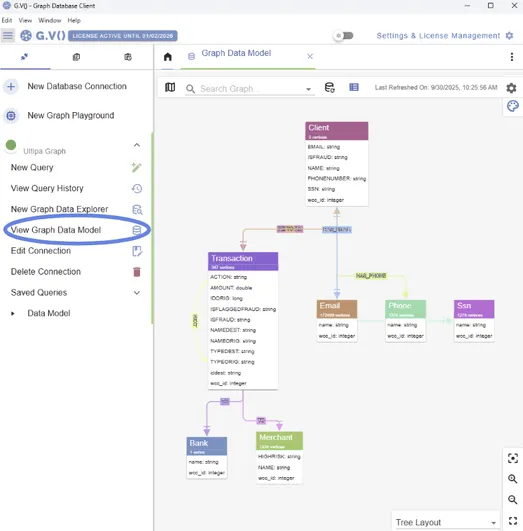Click the View Graph Data Model database icon
This screenshot has height=531, width=523.
pos(137,230)
